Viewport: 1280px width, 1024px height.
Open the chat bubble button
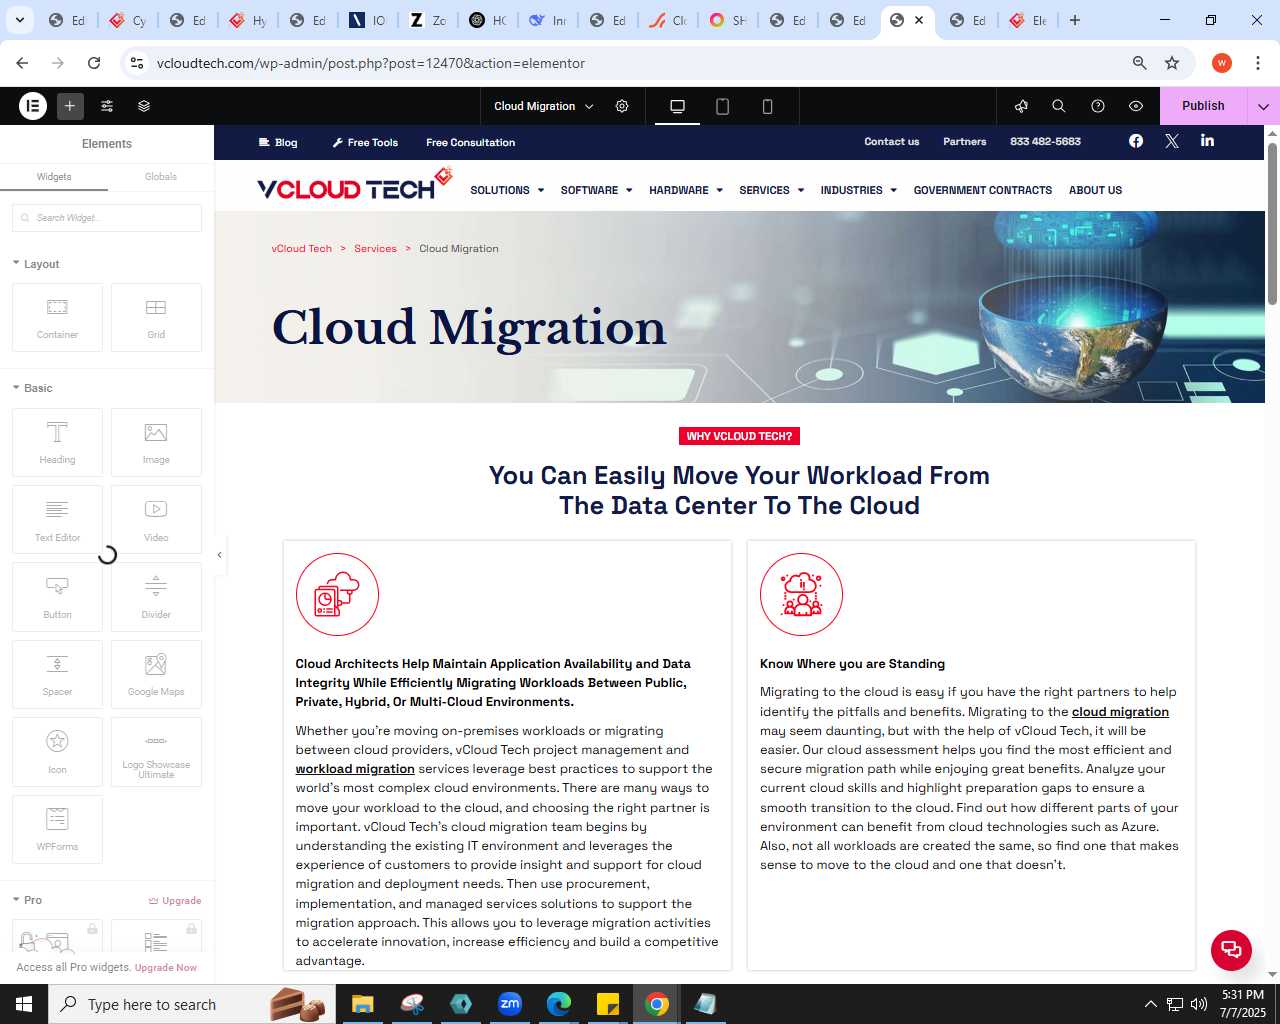[1231, 950]
